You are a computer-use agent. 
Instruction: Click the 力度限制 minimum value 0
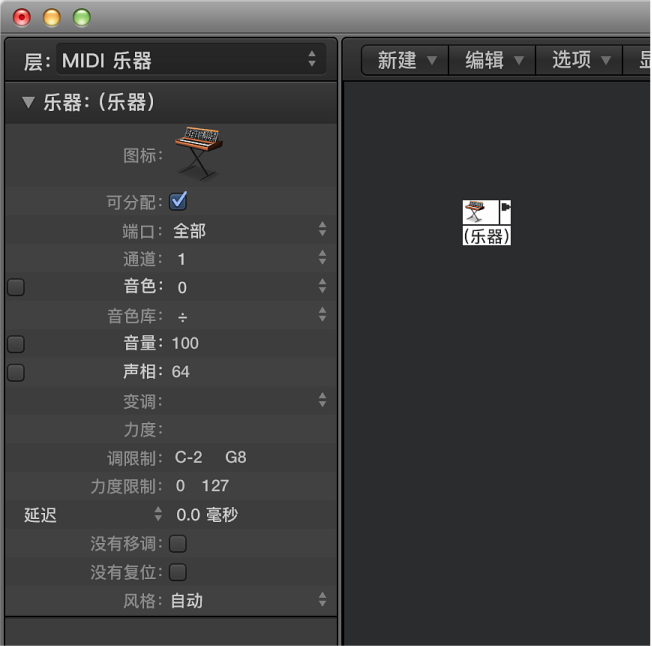[180, 486]
